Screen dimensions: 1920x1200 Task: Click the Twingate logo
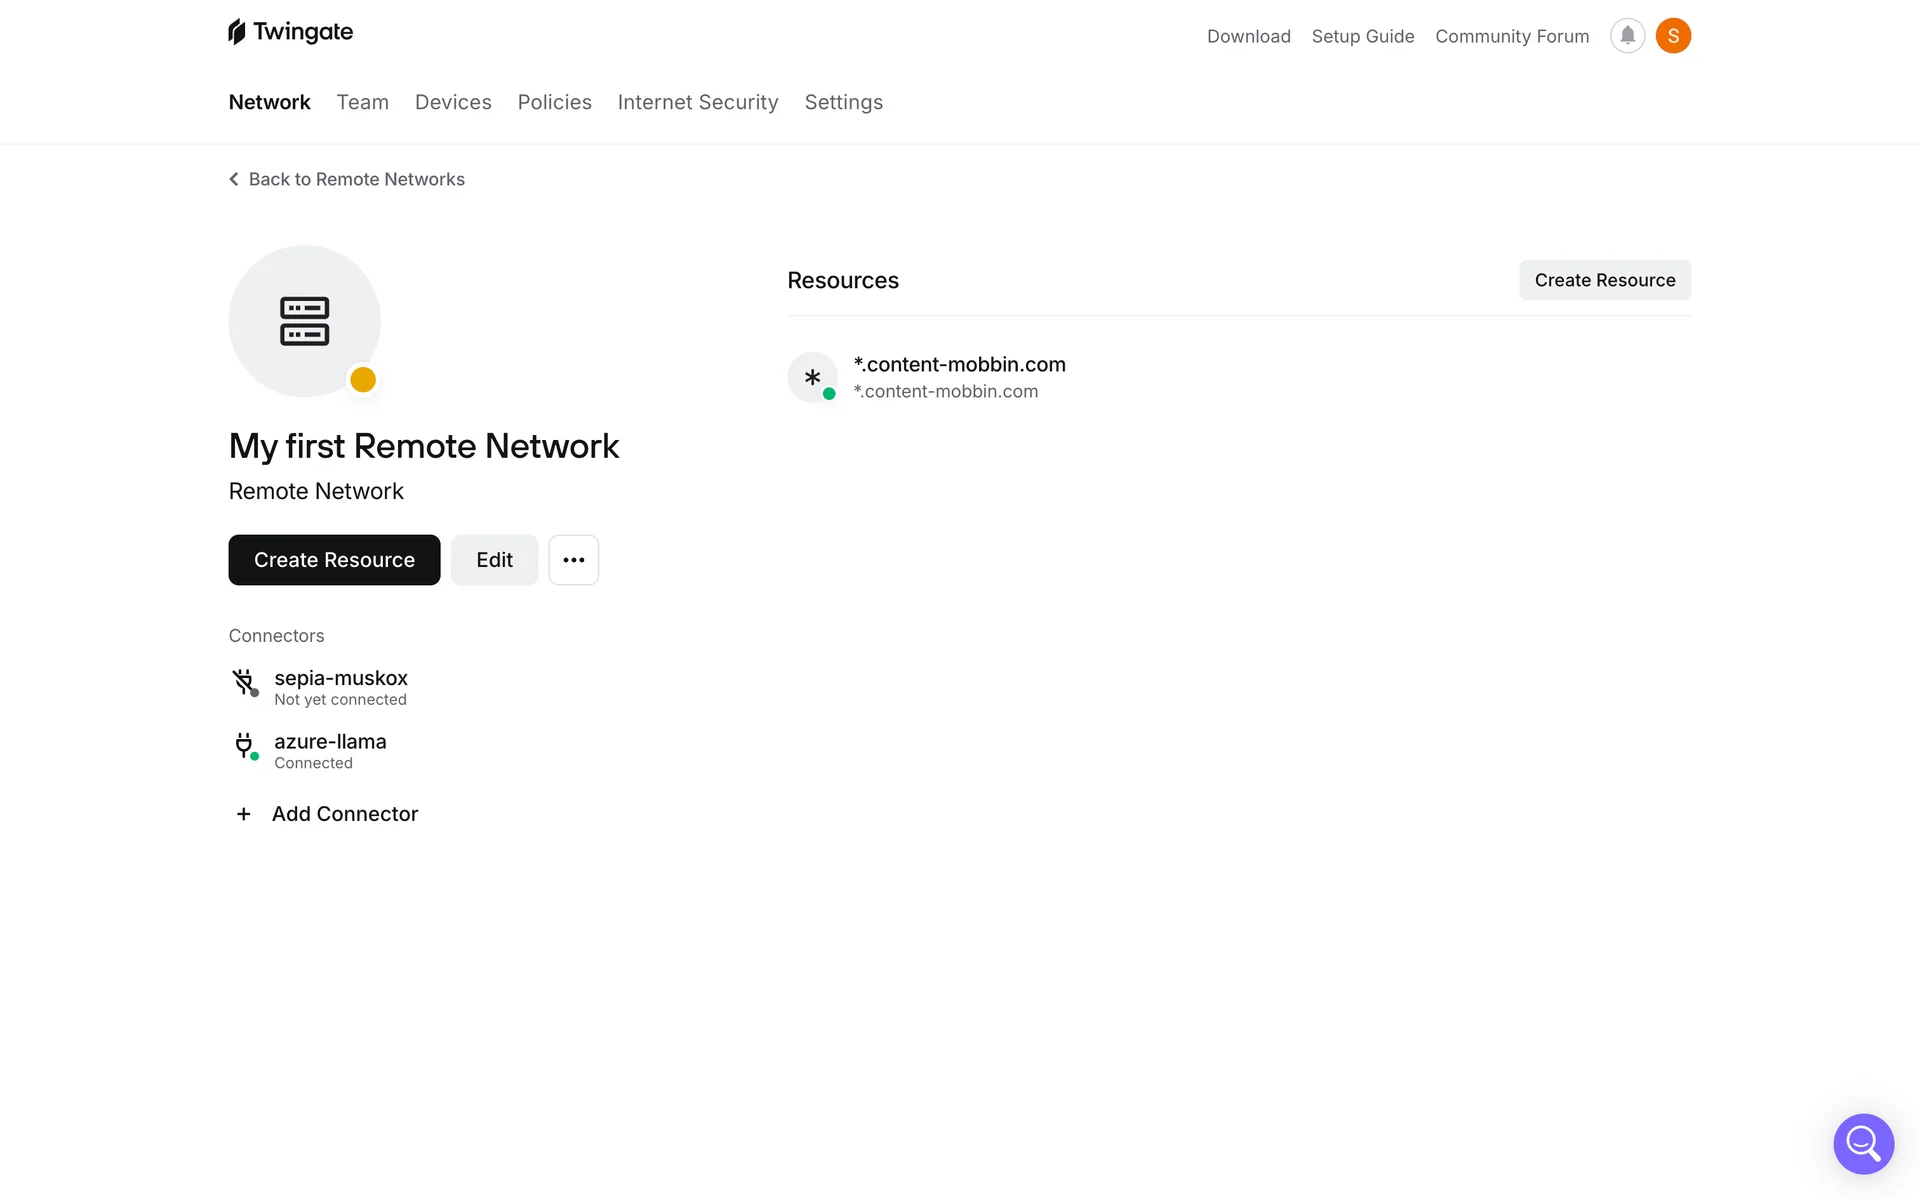(290, 32)
